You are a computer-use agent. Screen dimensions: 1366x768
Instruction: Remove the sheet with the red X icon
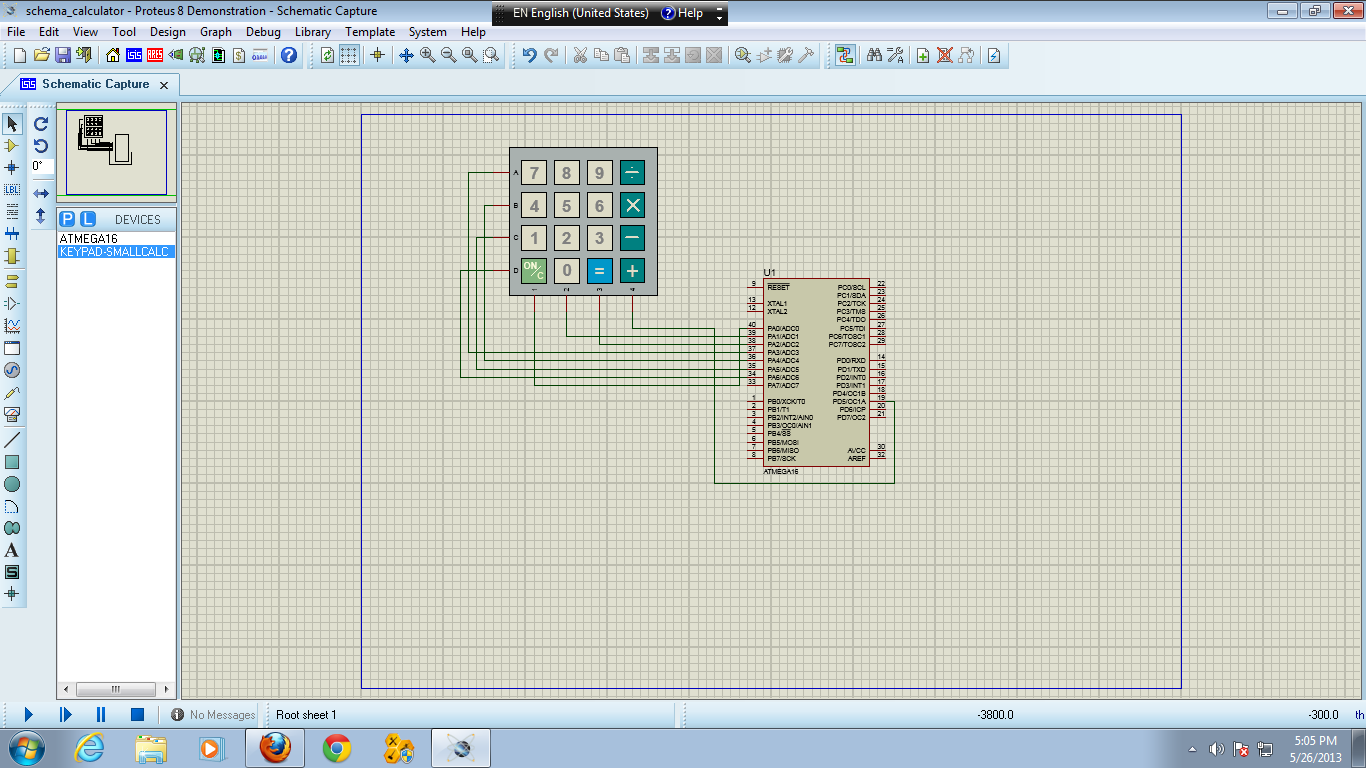944,55
